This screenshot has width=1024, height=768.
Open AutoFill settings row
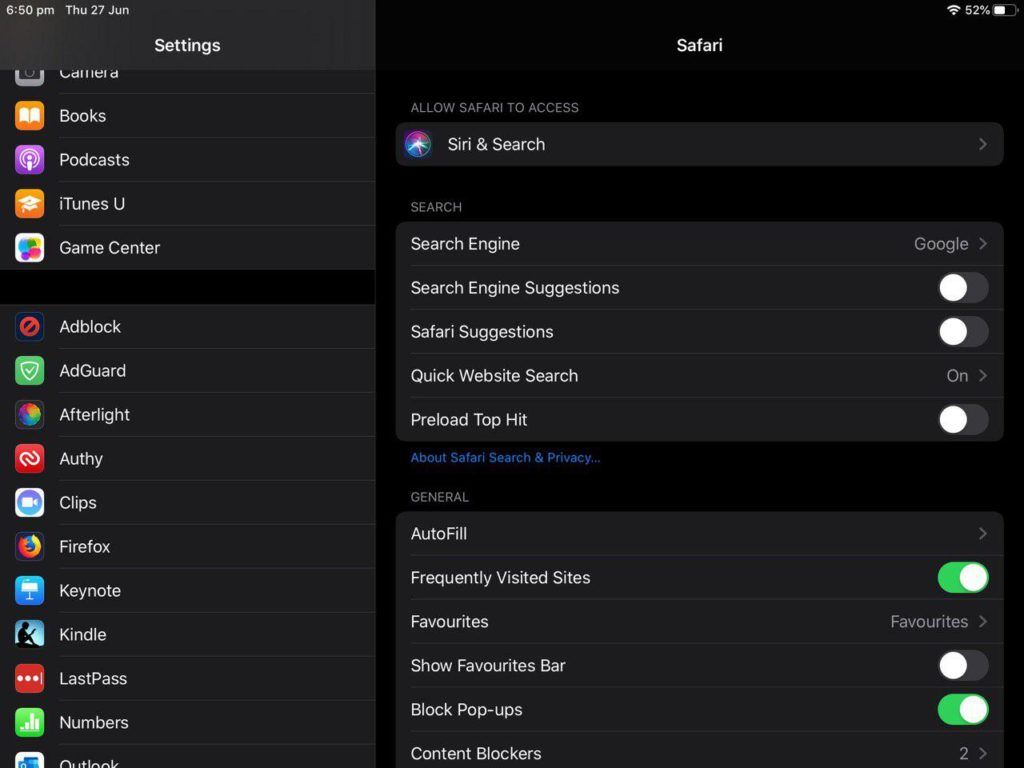coord(699,534)
